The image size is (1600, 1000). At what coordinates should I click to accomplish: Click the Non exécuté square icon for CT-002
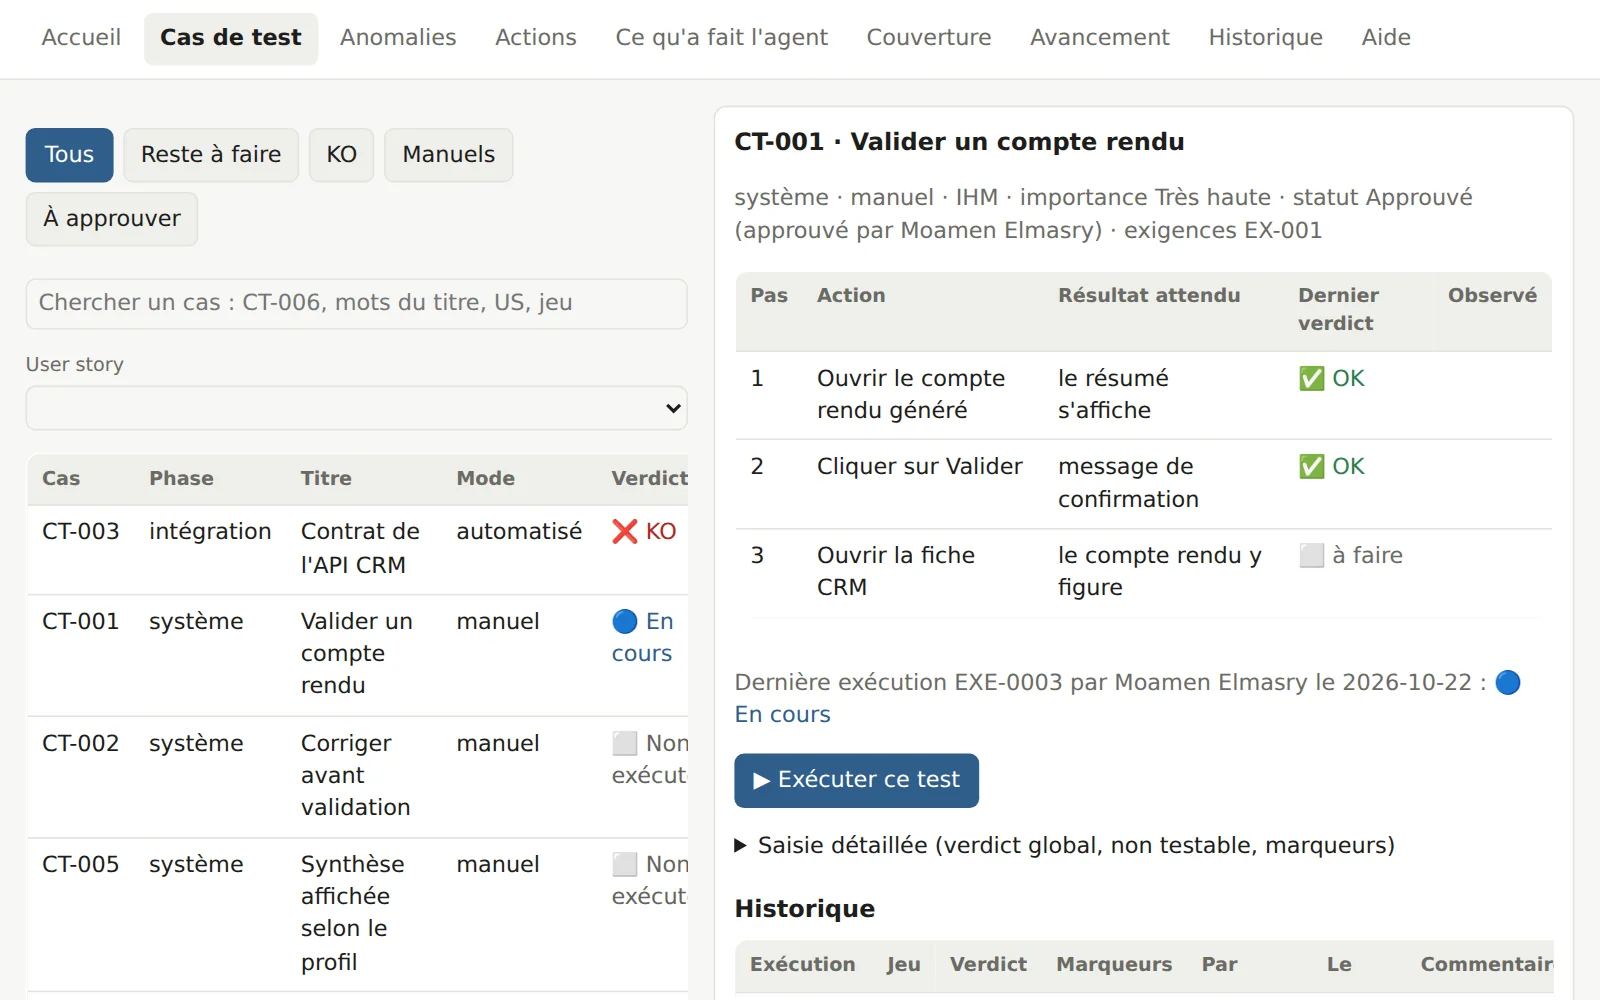[x=625, y=744]
